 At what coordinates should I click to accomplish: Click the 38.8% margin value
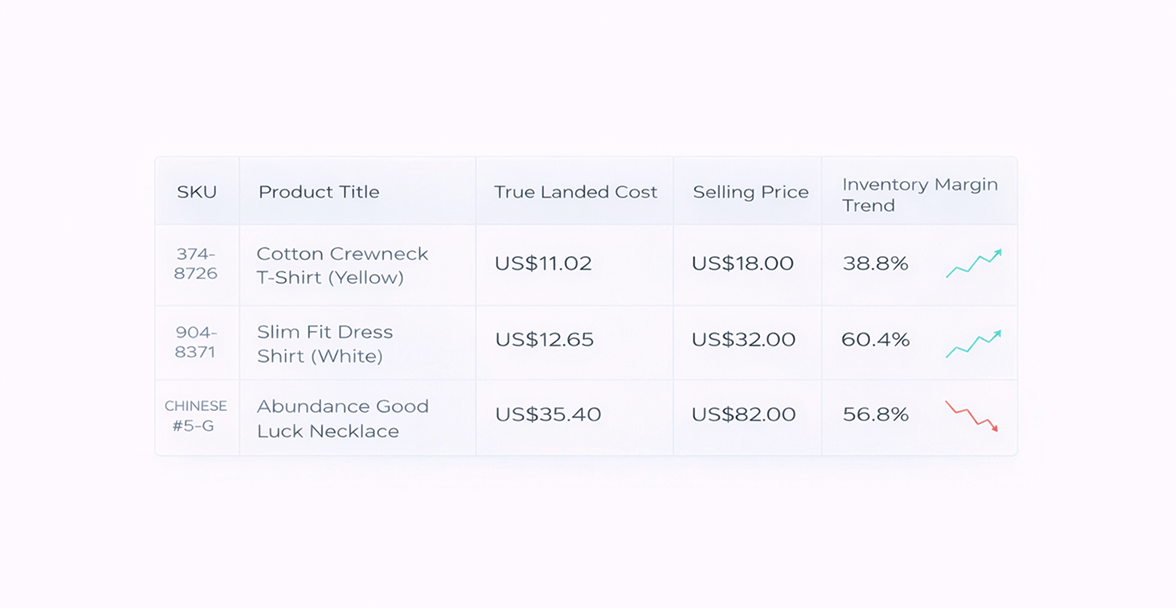[x=875, y=264]
